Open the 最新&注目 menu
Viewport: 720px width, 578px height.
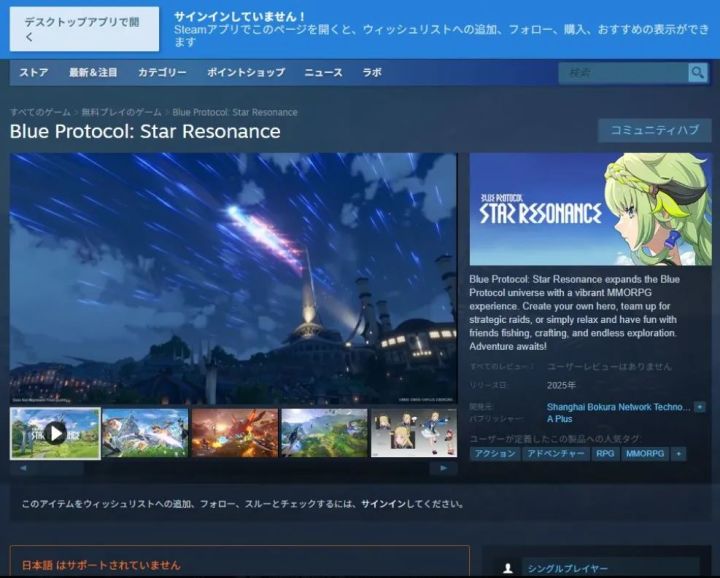pyautogui.click(x=93, y=73)
